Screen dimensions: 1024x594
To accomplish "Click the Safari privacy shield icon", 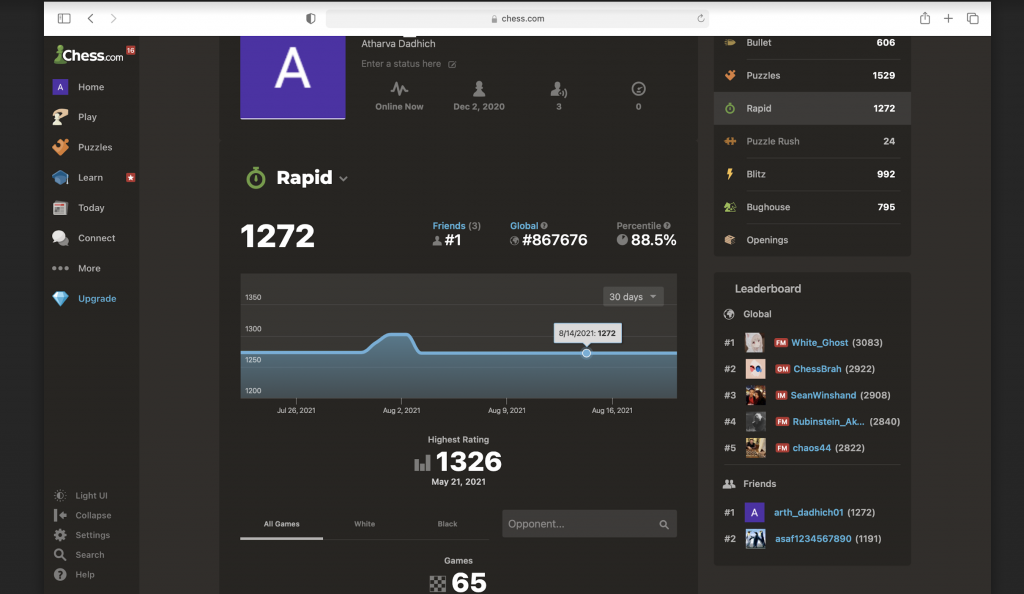I will pyautogui.click(x=311, y=18).
